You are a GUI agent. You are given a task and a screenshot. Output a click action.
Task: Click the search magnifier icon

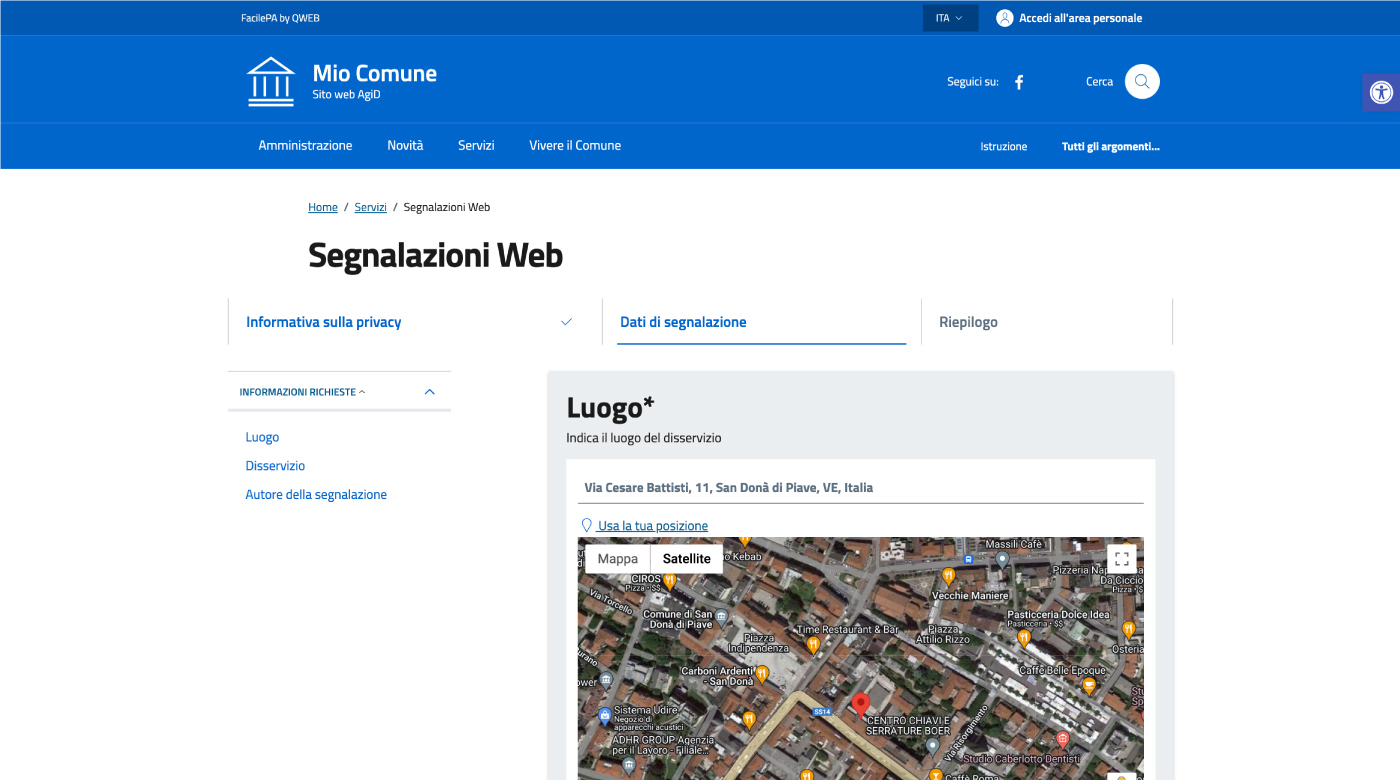click(1142, 82)
